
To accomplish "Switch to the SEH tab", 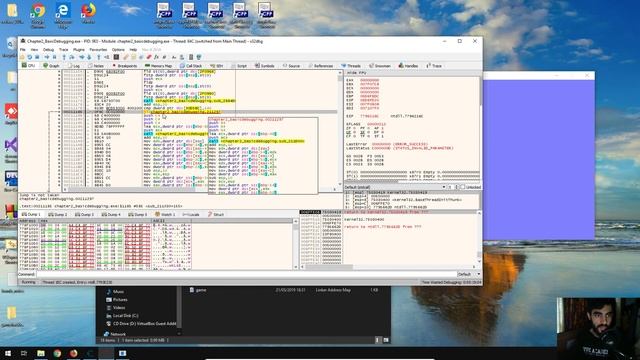I will tap(217, 65).
